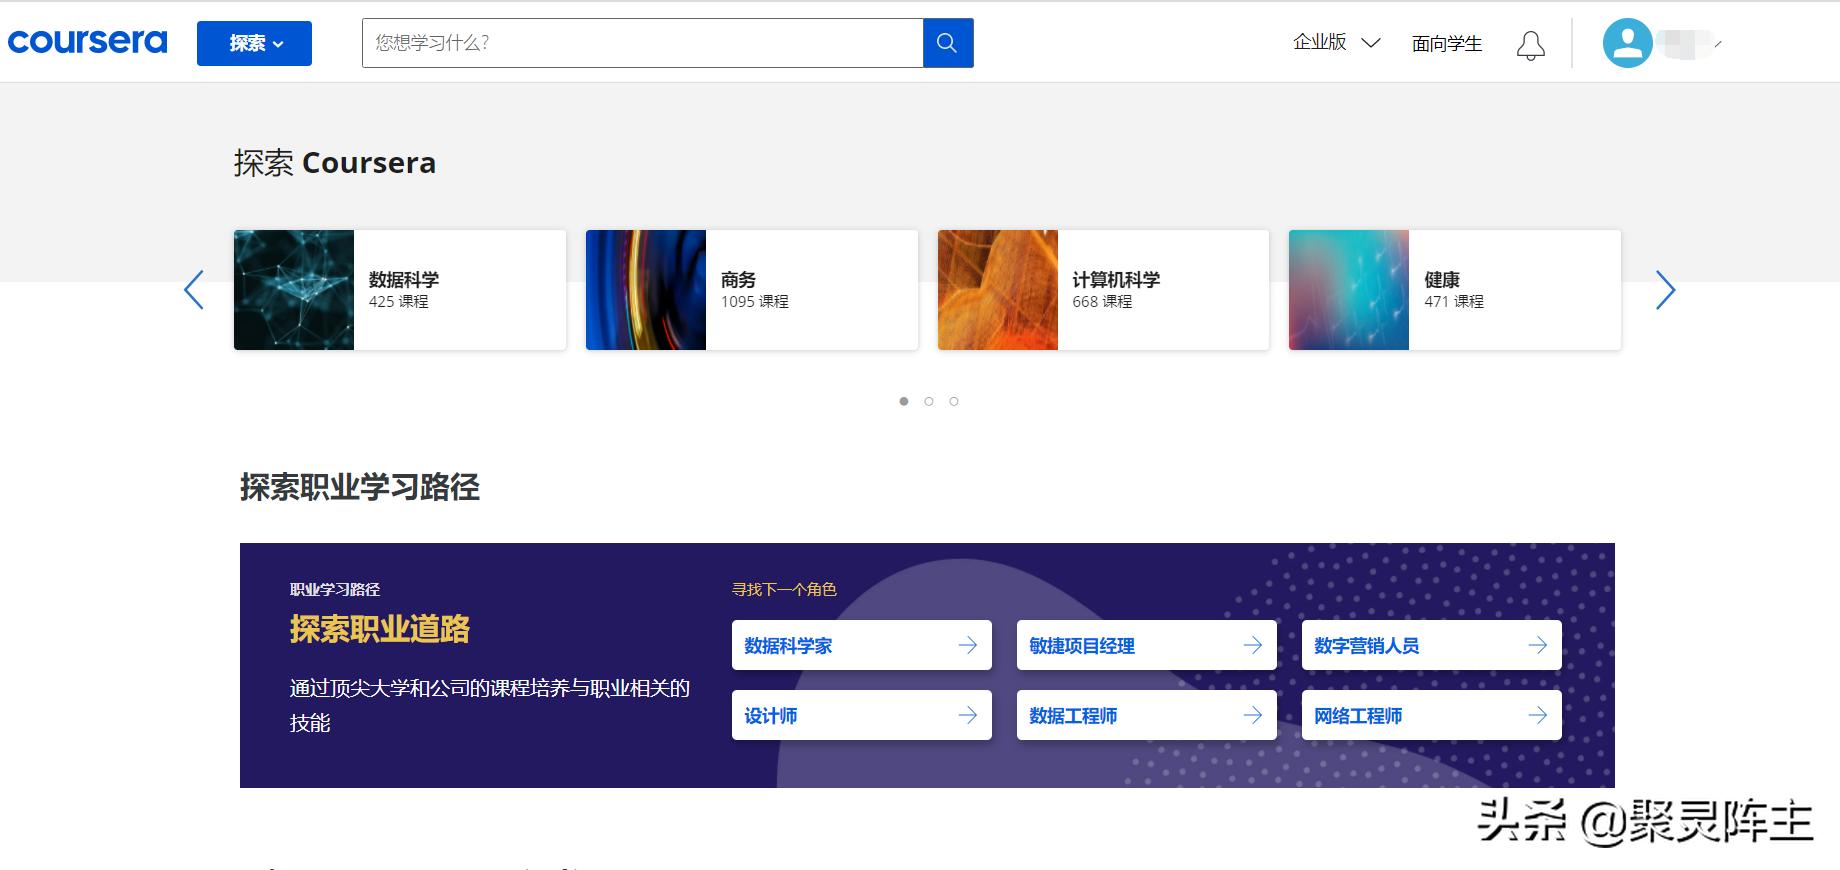Image resolution: width=1840 pixels, height=870 pixels.
Task: Open the 敏捷项目经理 career path
Action: pos(1147,645)
